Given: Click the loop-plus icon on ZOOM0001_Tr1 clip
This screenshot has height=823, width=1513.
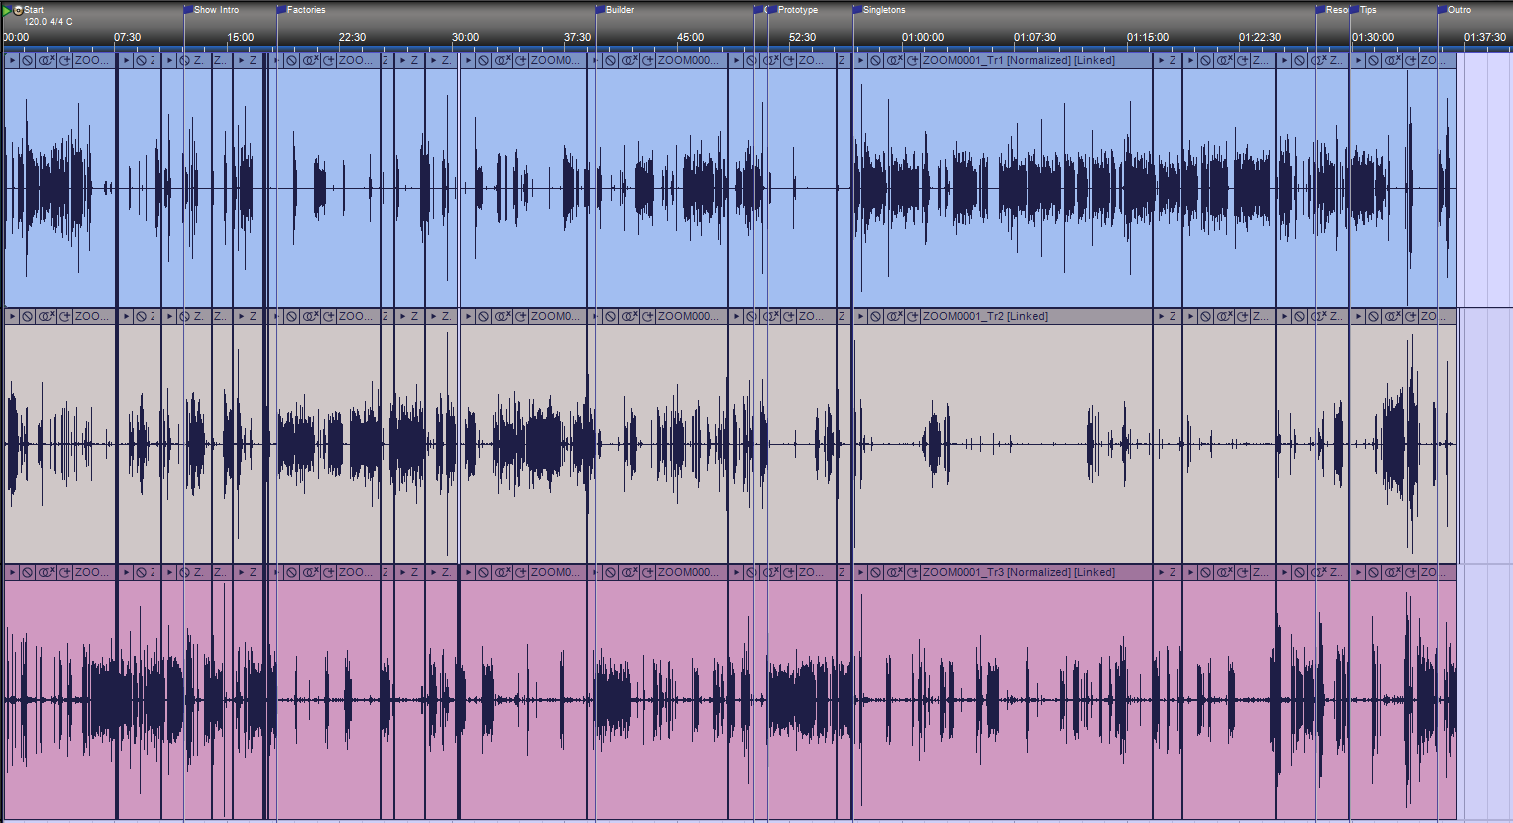Looking at the screenshot, I should pyautogui.click(x=912, y=60).
